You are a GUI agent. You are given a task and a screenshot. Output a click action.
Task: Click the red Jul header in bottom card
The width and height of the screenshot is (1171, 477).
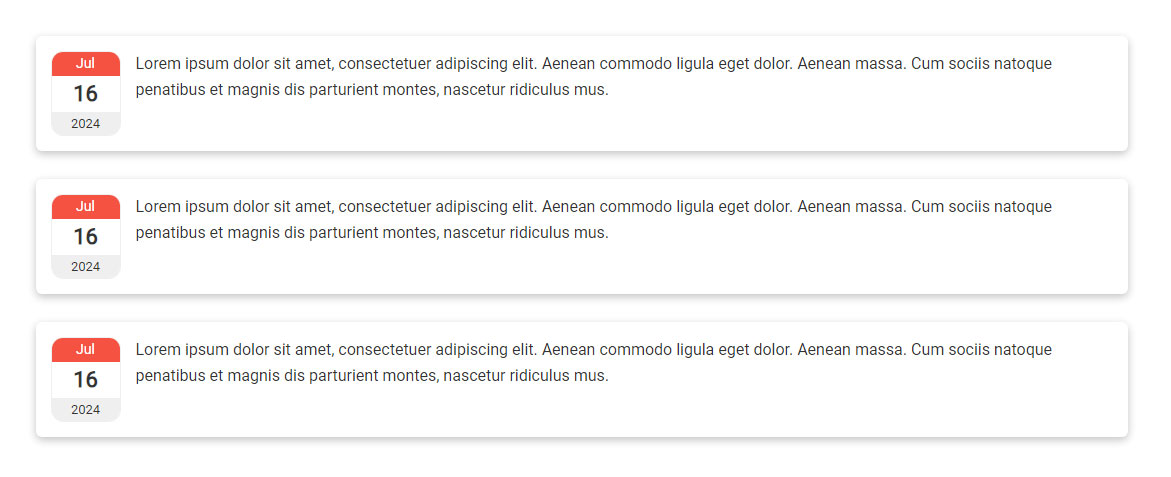coord(86,349)
